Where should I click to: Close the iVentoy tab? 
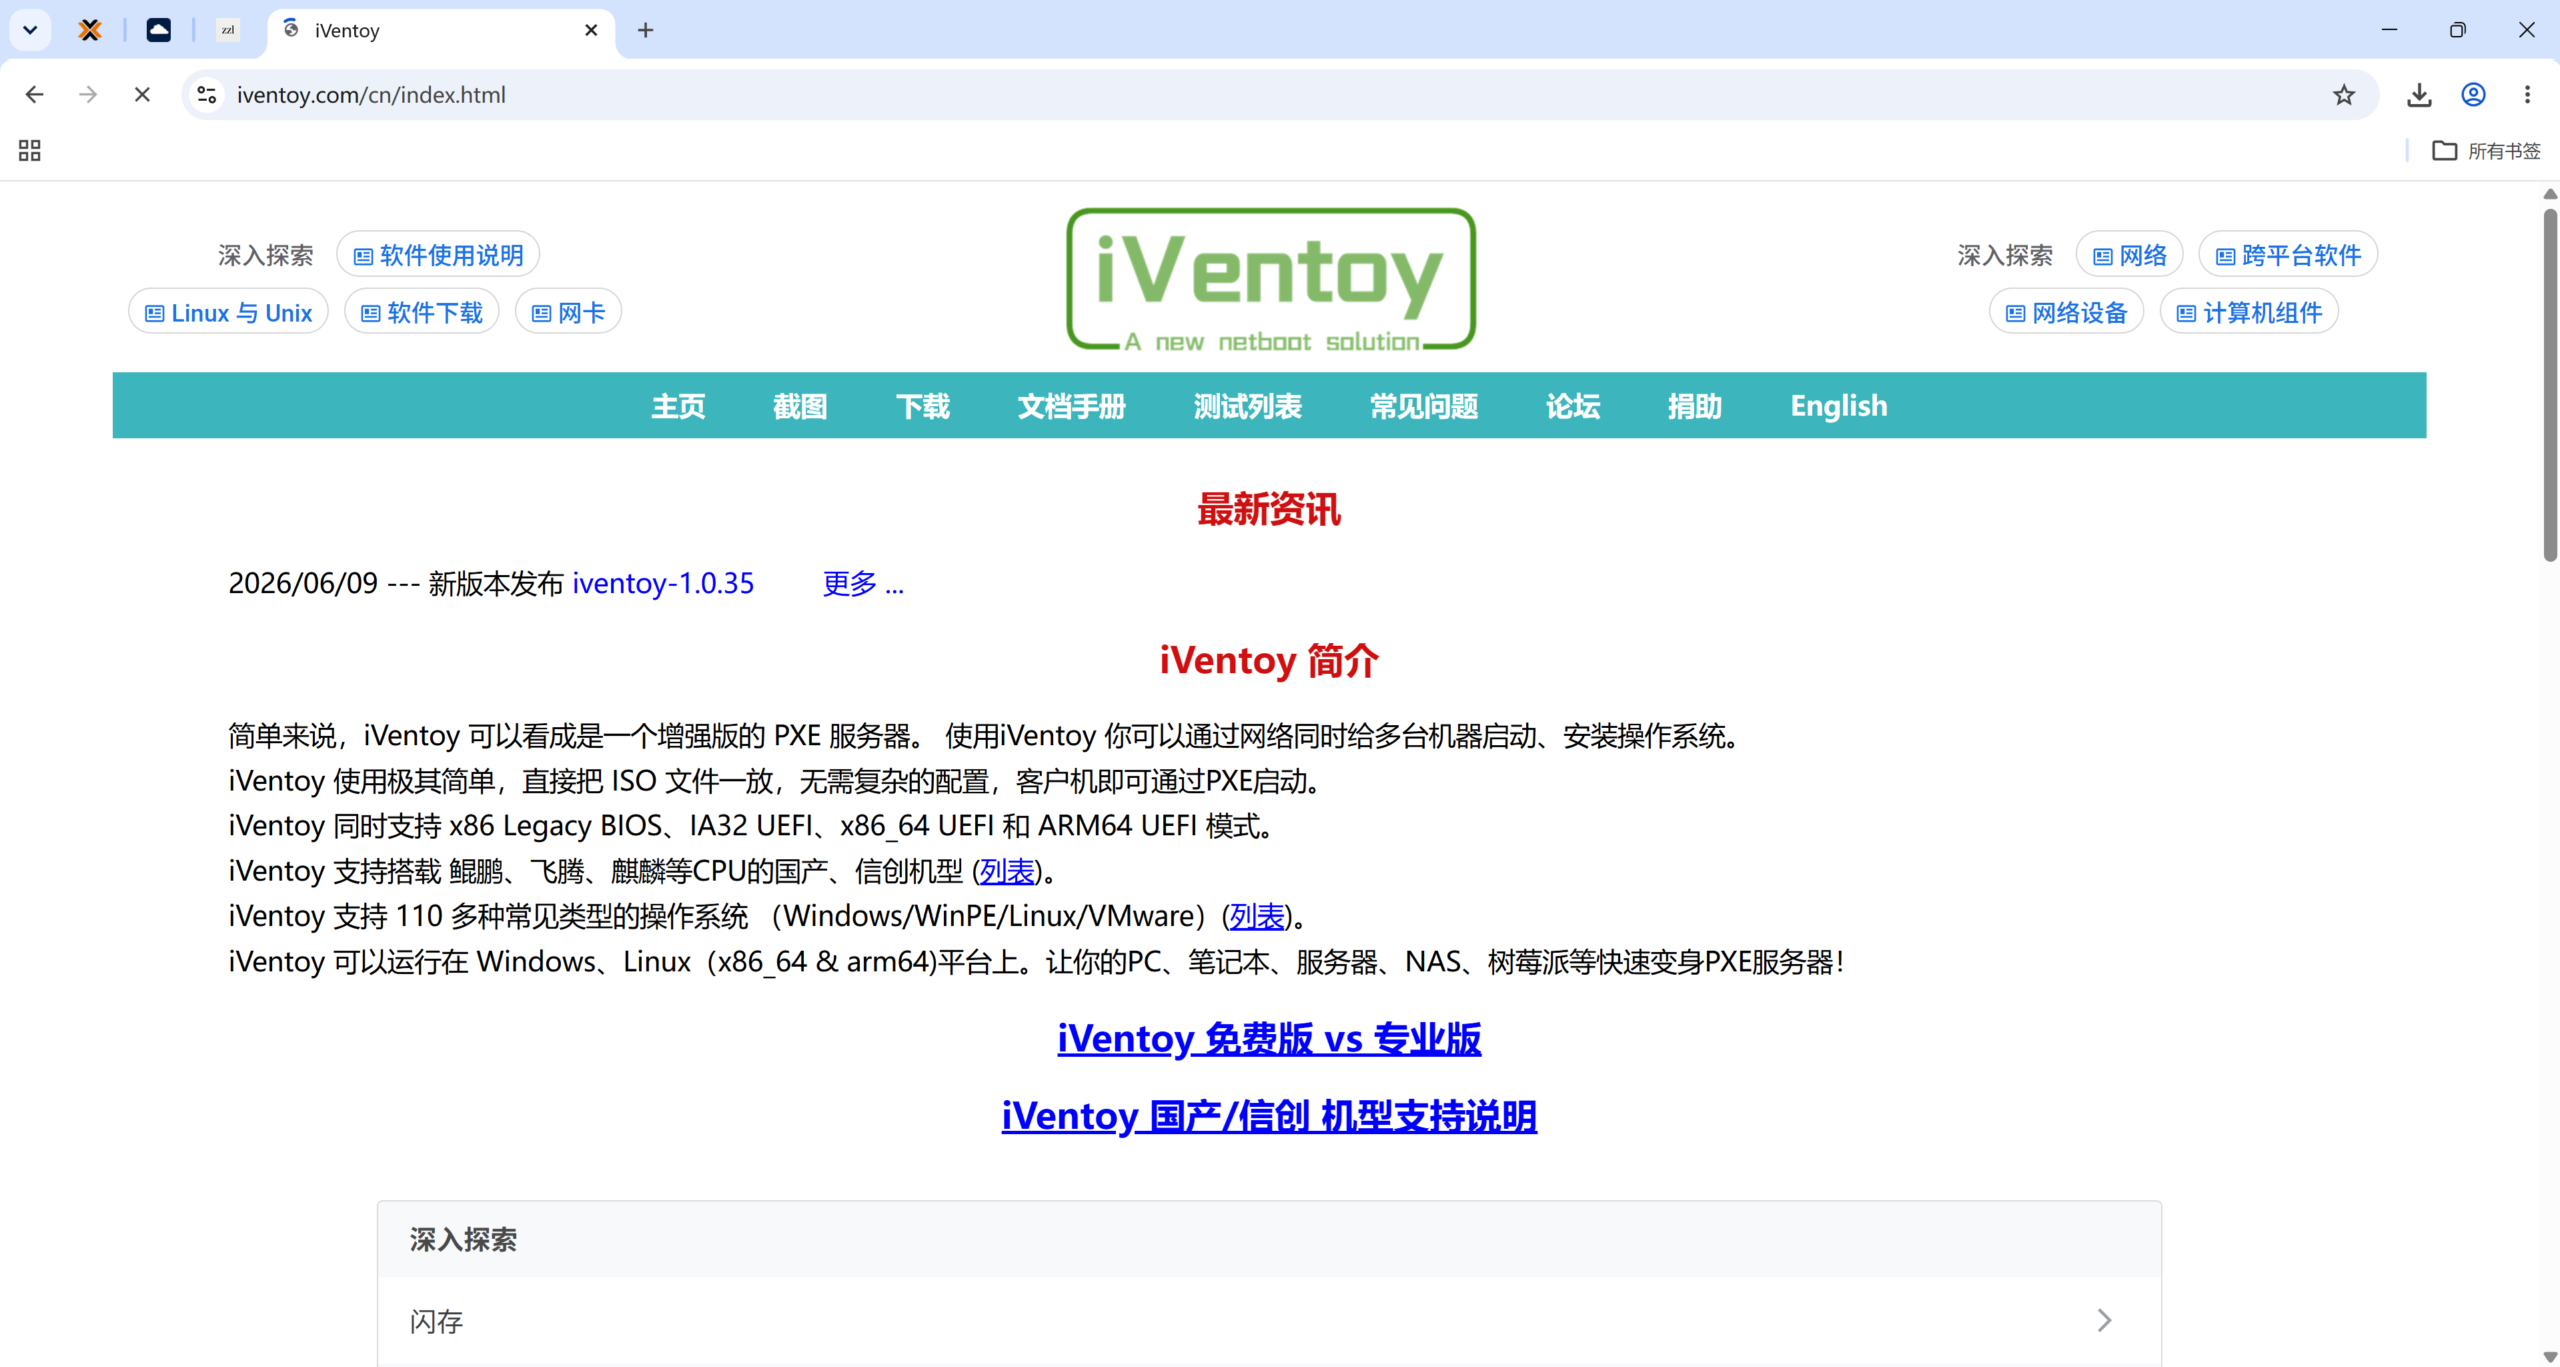click(x=591, y=30)
